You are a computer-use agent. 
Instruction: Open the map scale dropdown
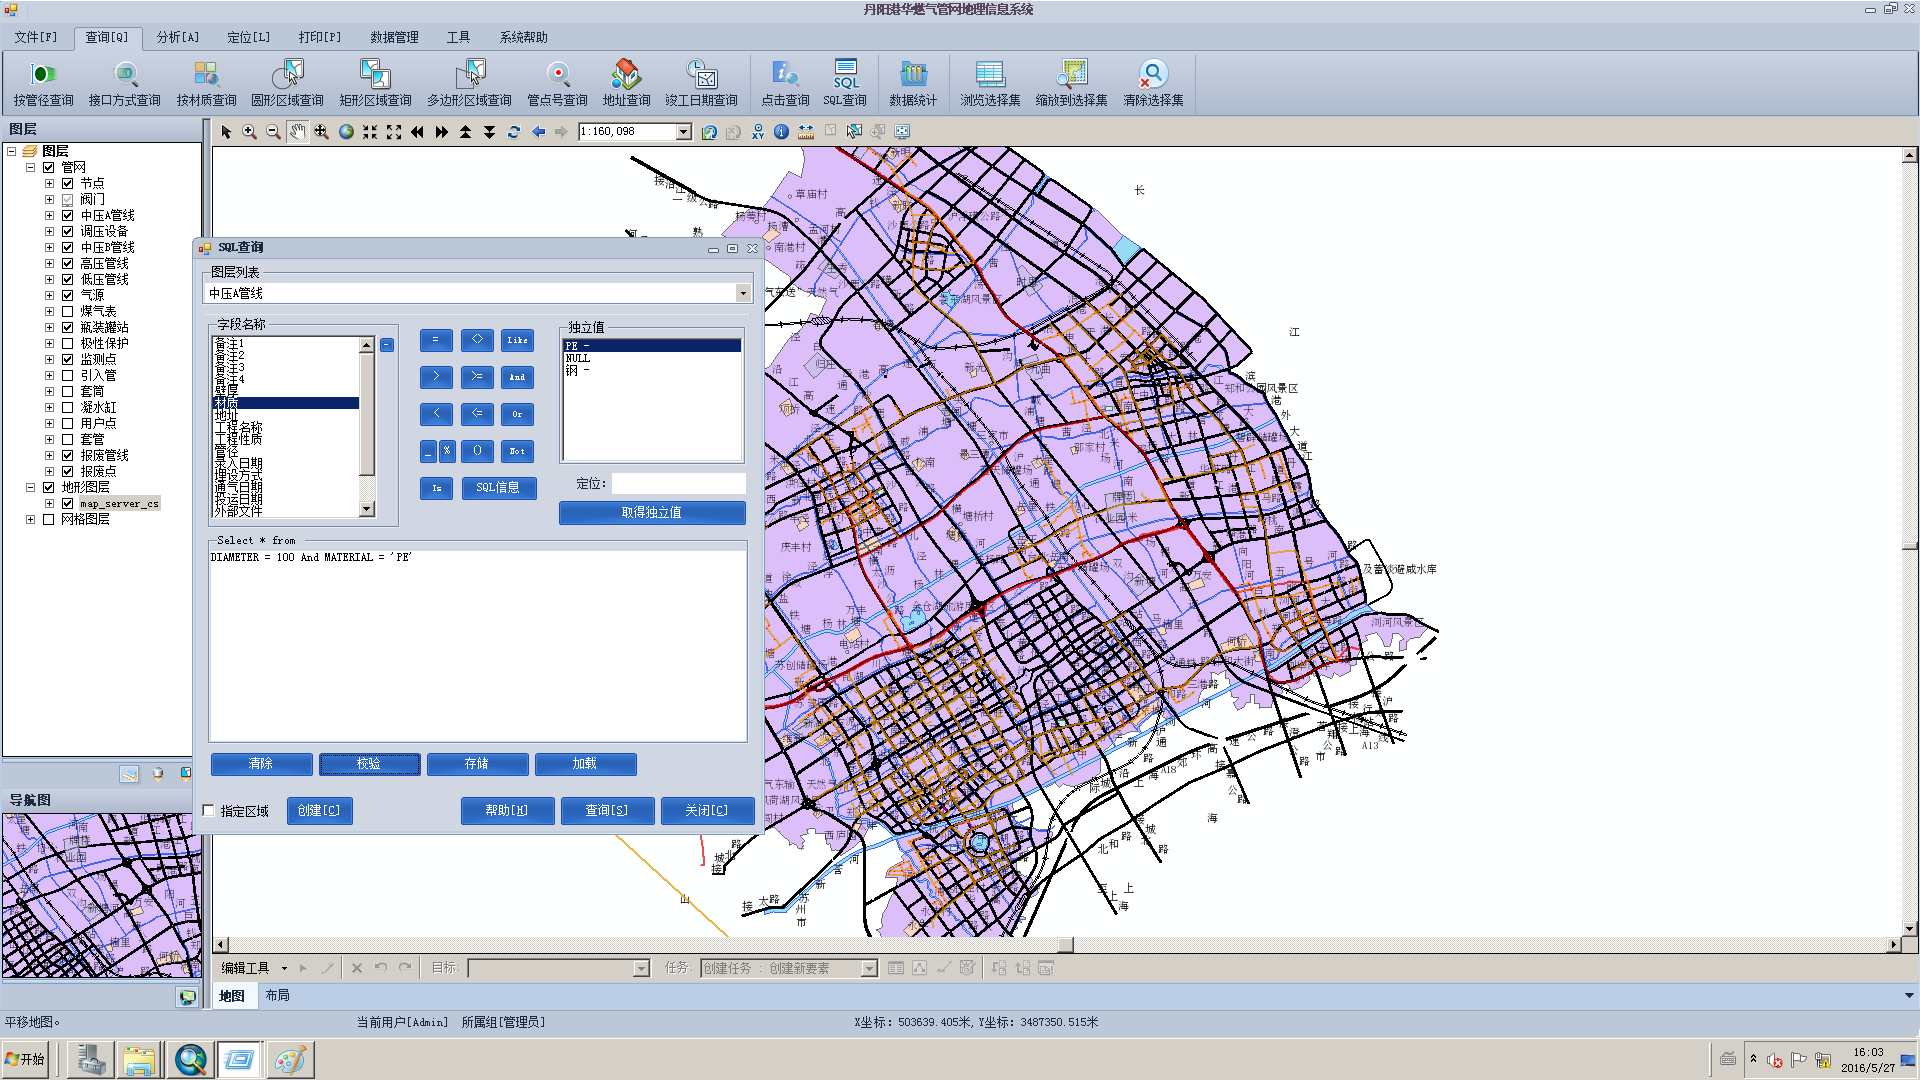tap(684, 132)
